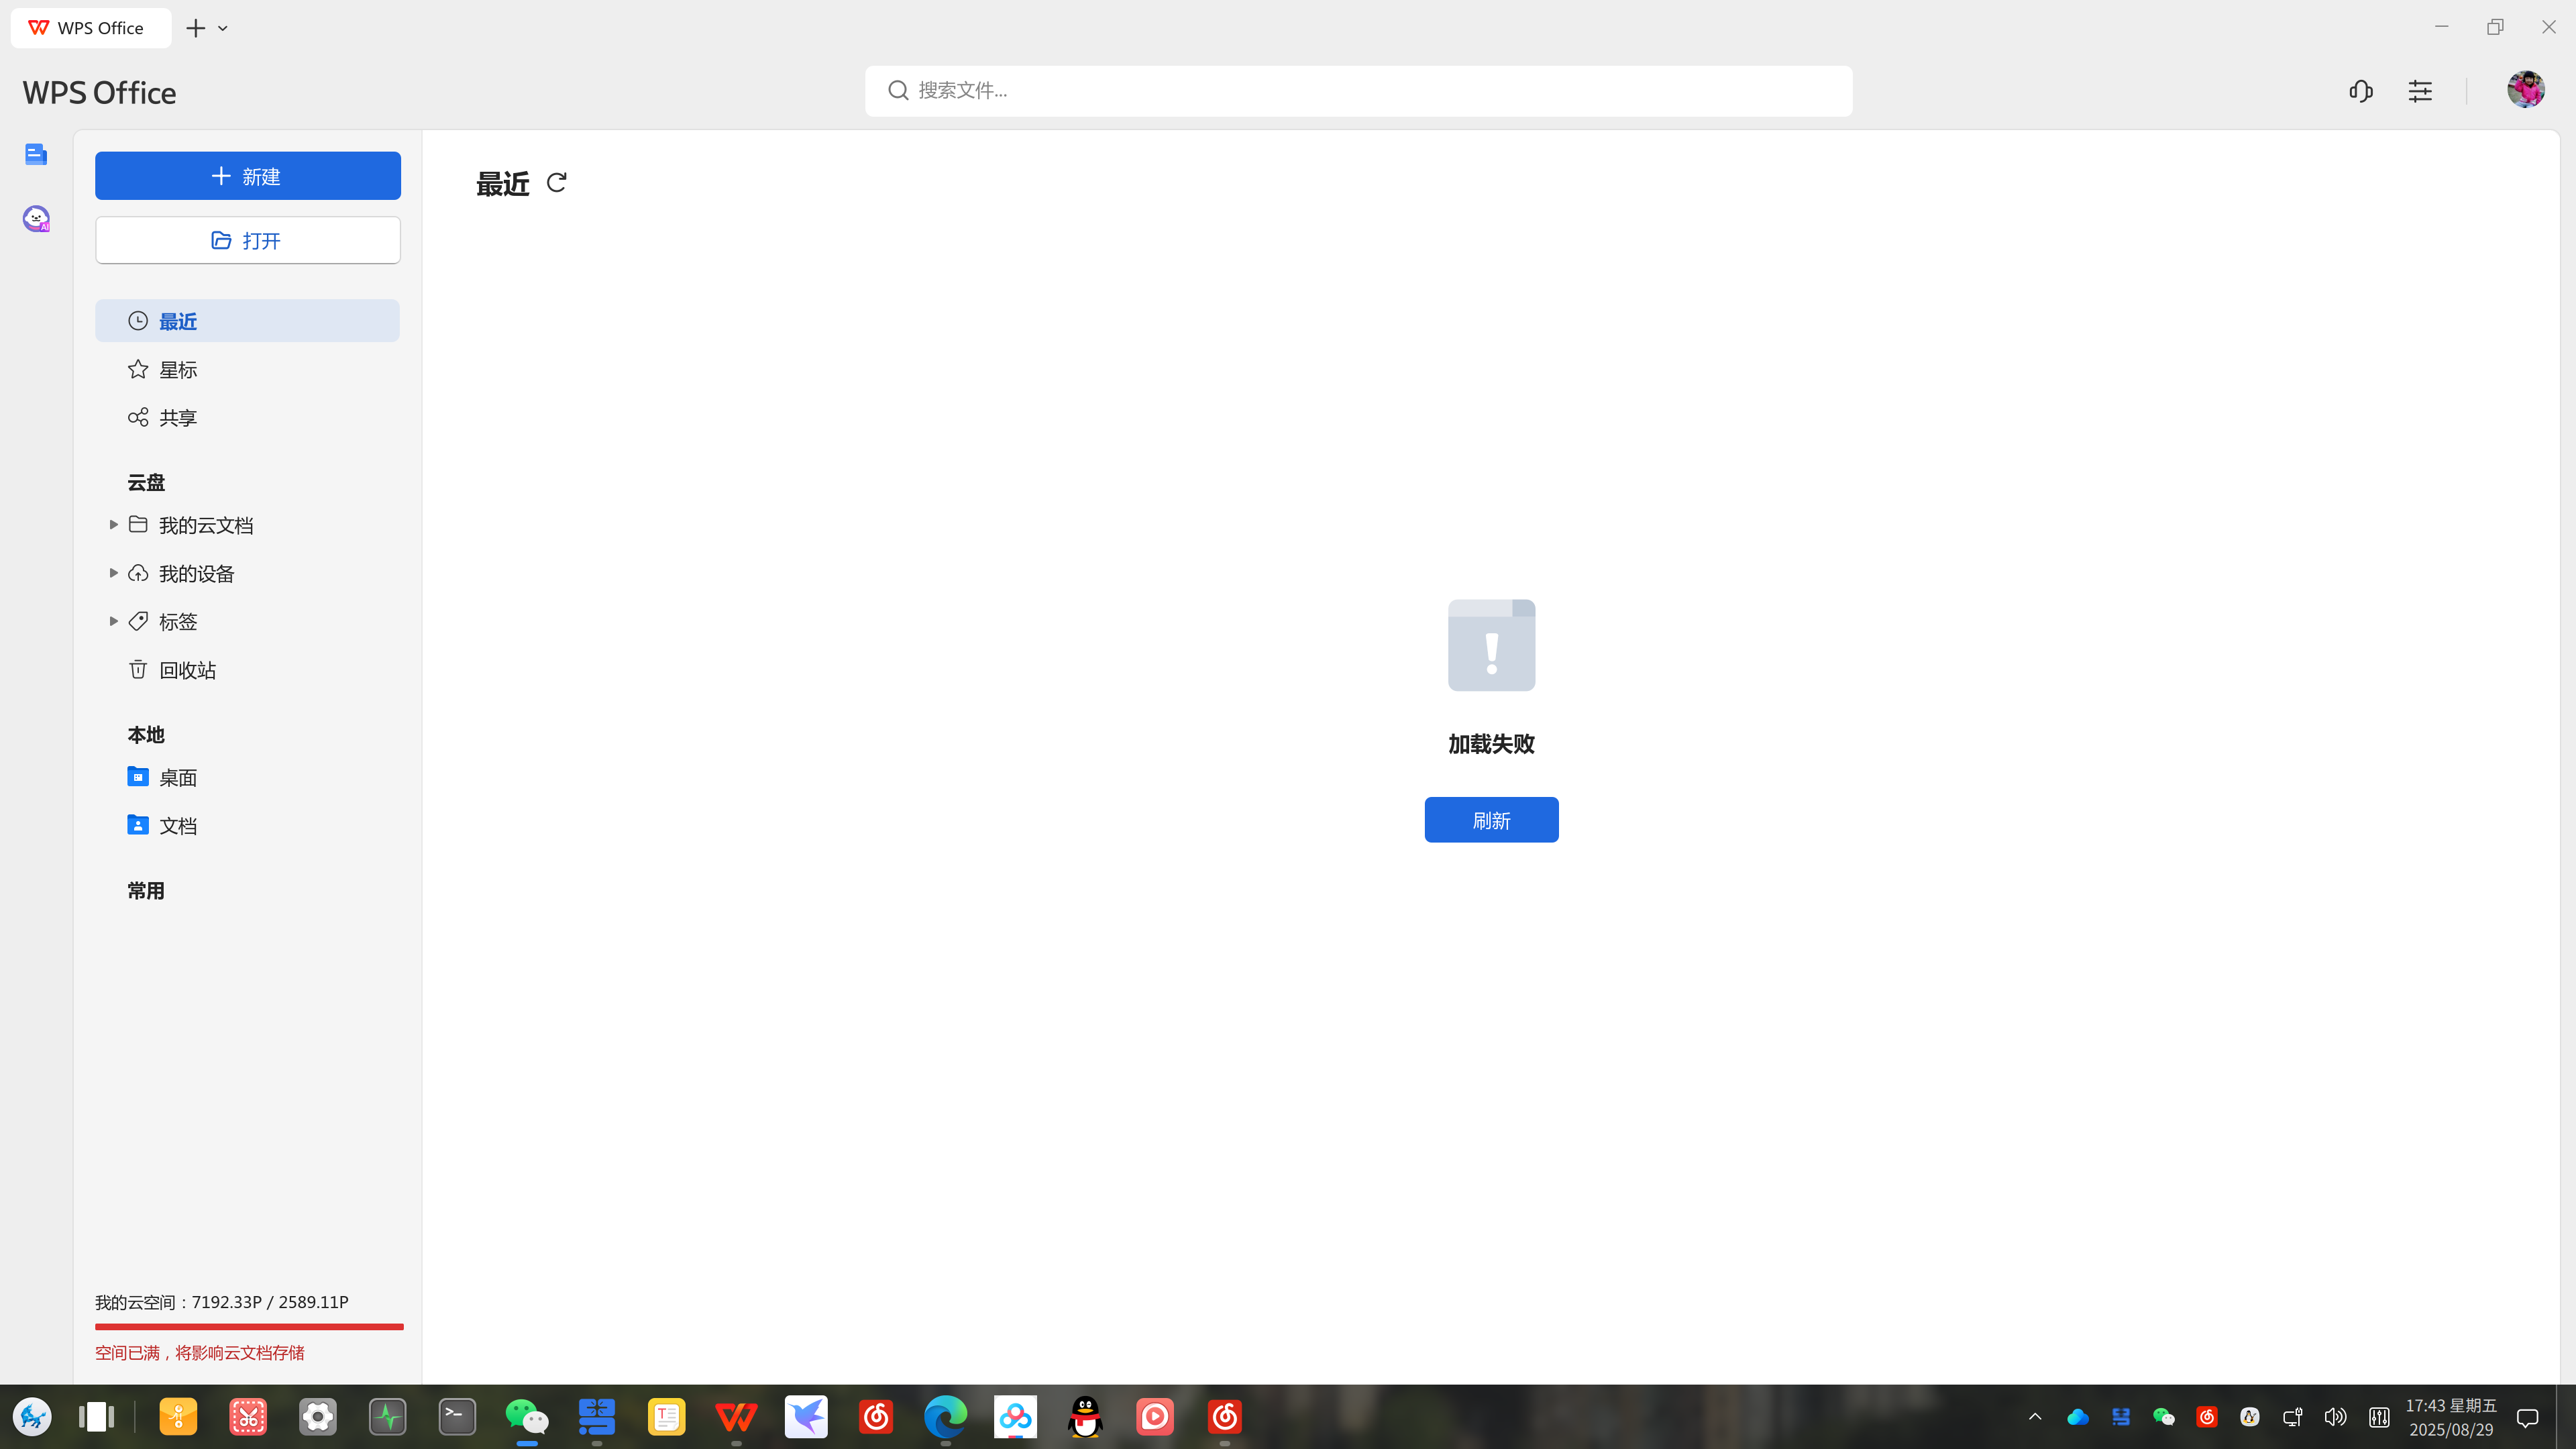Screen dimensions: 2576x1449
Task: Open the customer service headset icon
Action: pos(2361,91)
